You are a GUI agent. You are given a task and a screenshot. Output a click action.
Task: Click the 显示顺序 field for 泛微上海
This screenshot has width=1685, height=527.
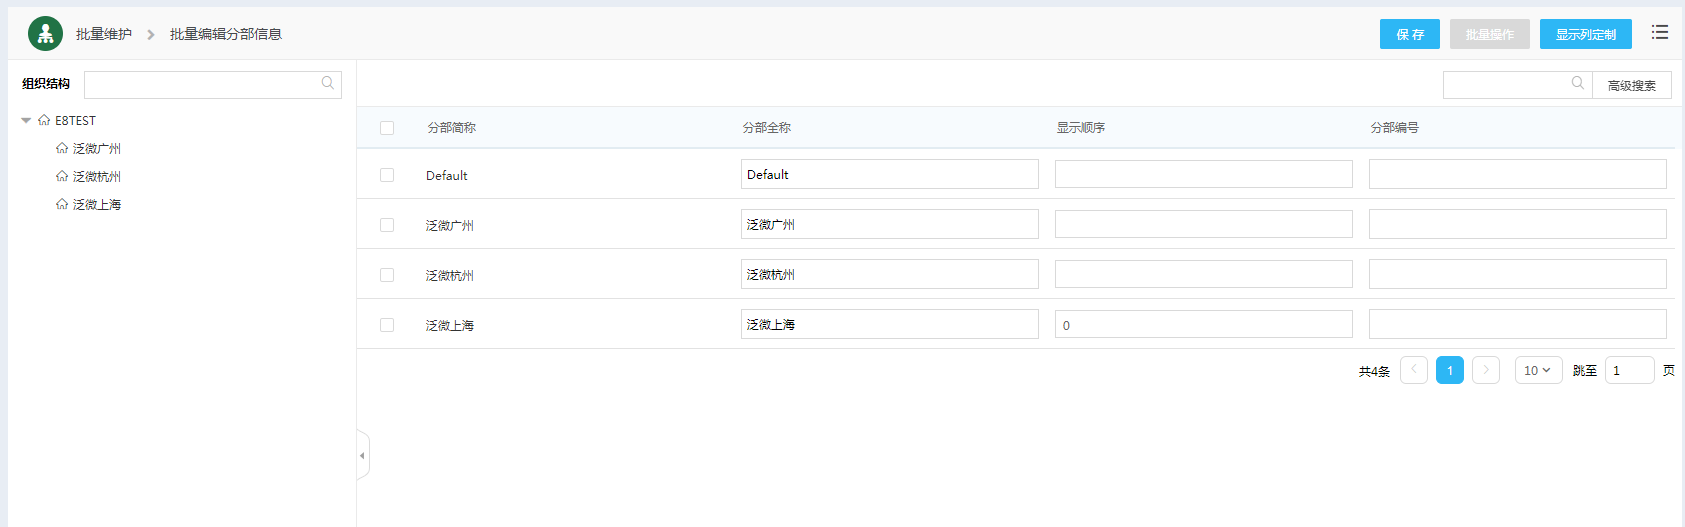click(x=1203, y=325)
